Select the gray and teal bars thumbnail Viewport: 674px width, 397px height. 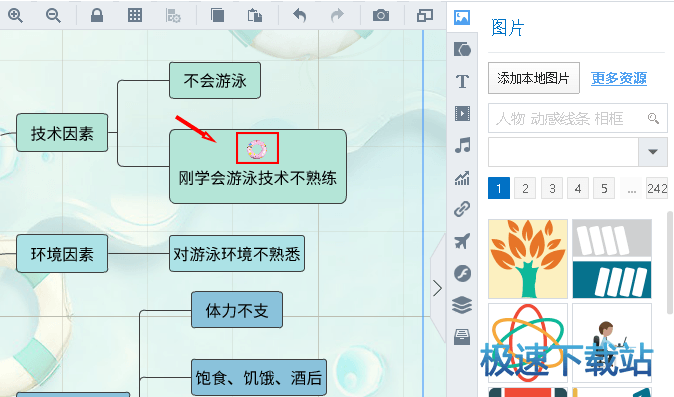(612, 259)
